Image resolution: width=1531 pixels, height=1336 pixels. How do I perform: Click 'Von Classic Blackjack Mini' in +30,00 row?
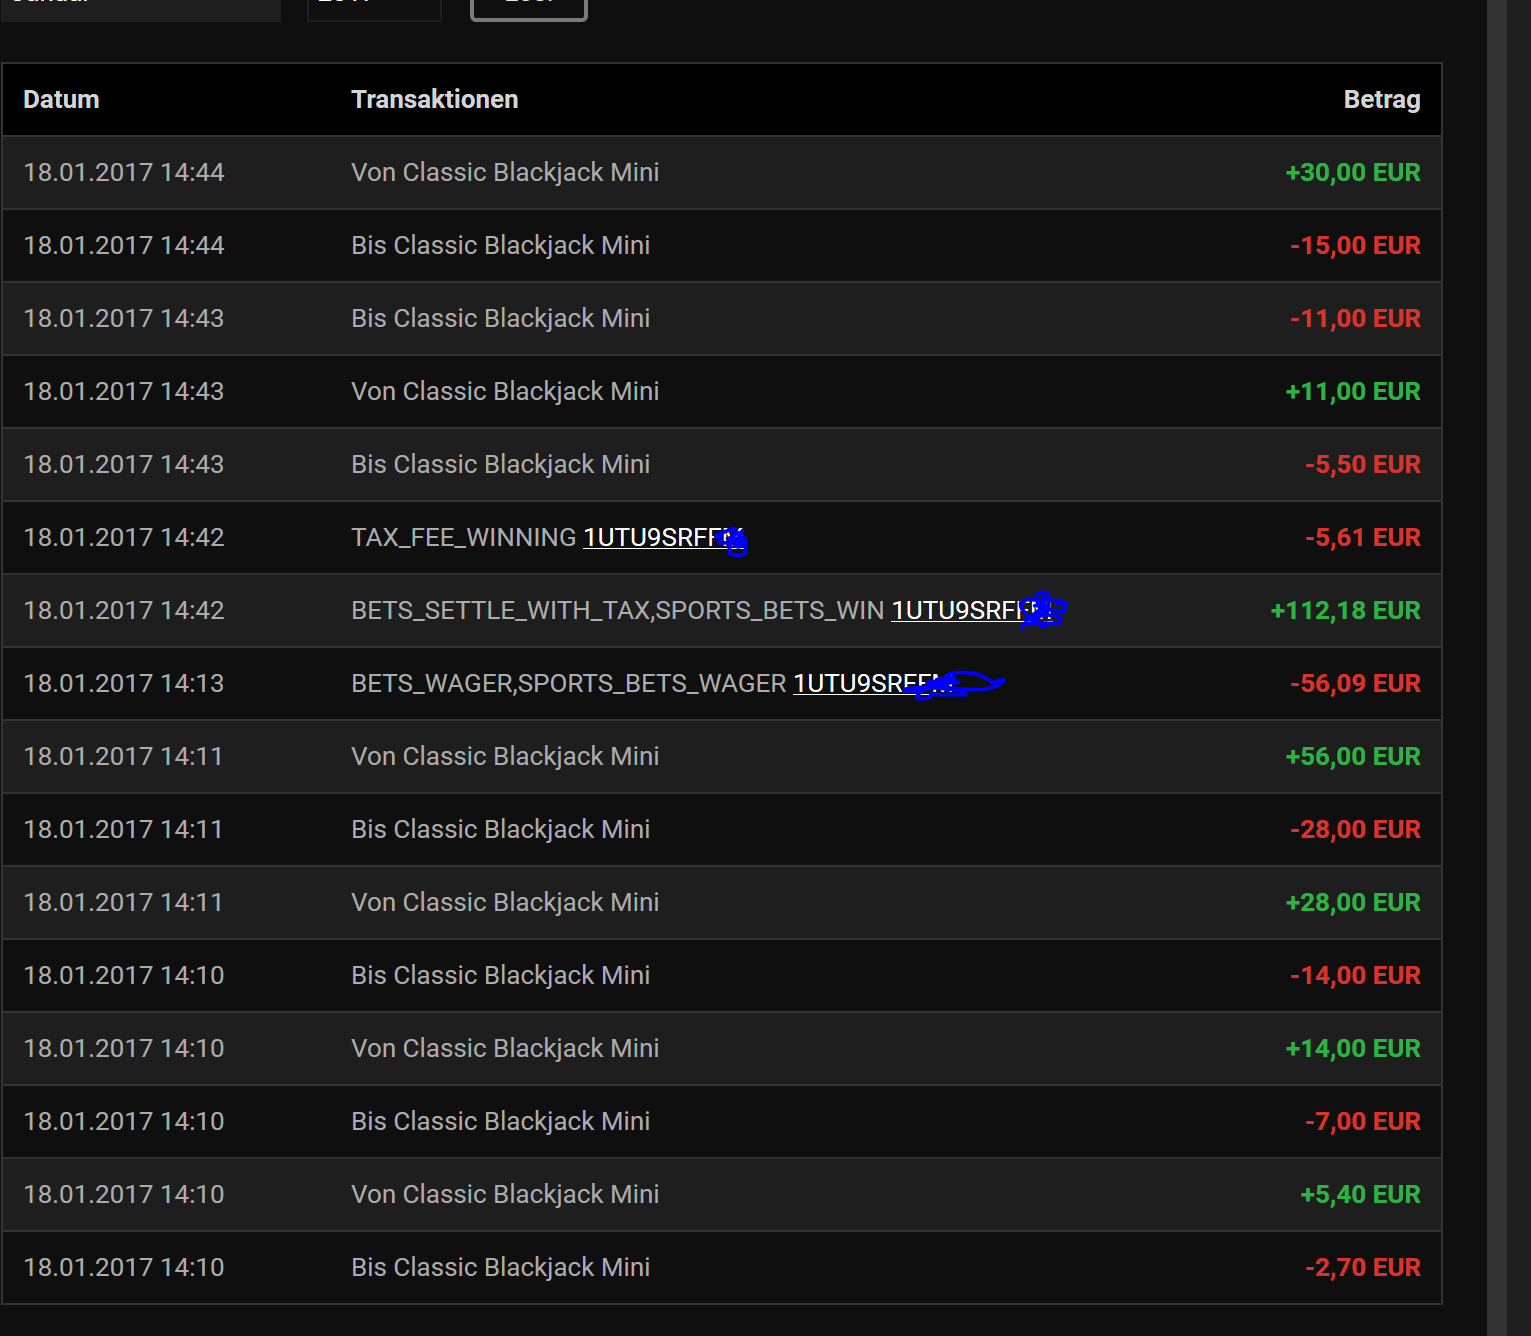pyautogui.click(x=505, y=172)
